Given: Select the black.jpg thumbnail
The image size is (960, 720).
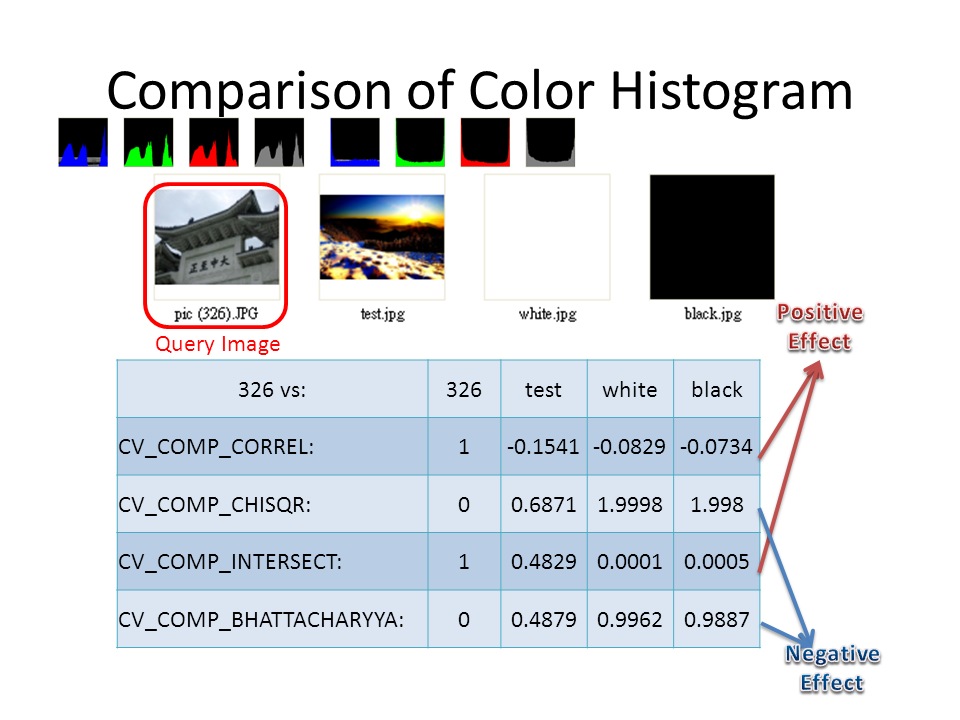Looking at the screenshot, I should point(712,238).
